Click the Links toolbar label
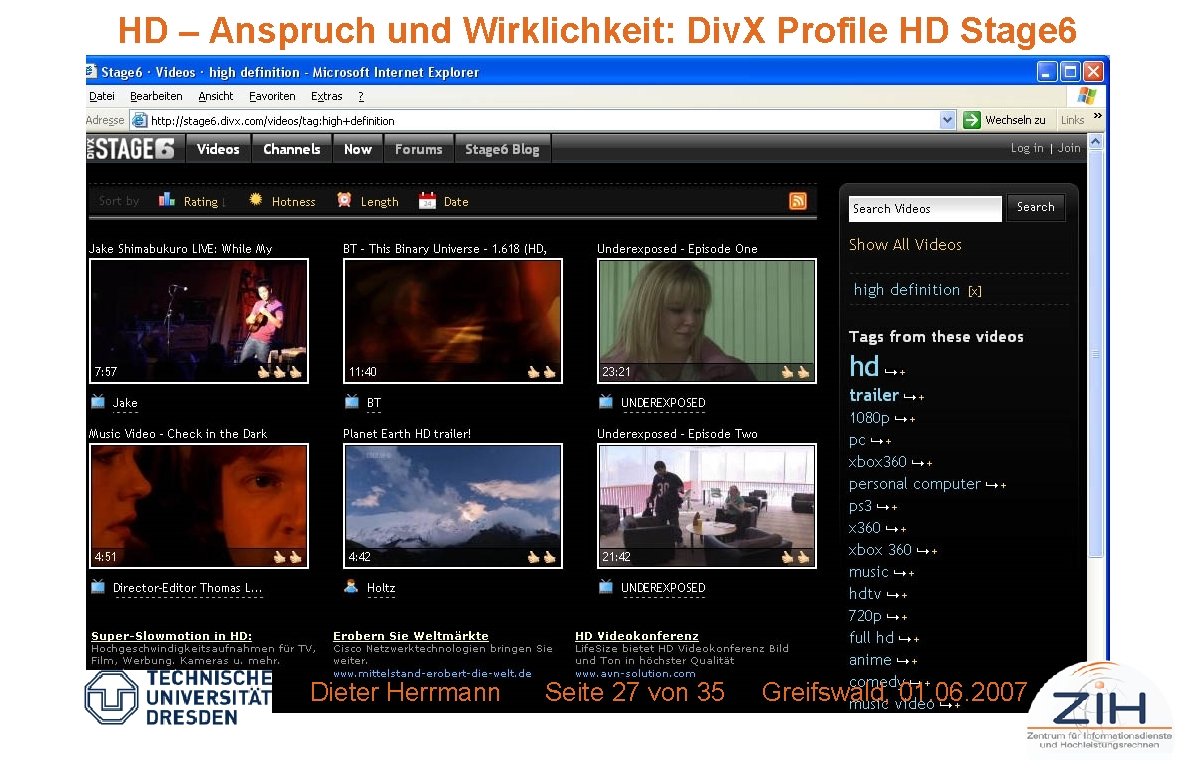Image resolution: width=1195 pixels, height=768 pixels. point(1072,120)
